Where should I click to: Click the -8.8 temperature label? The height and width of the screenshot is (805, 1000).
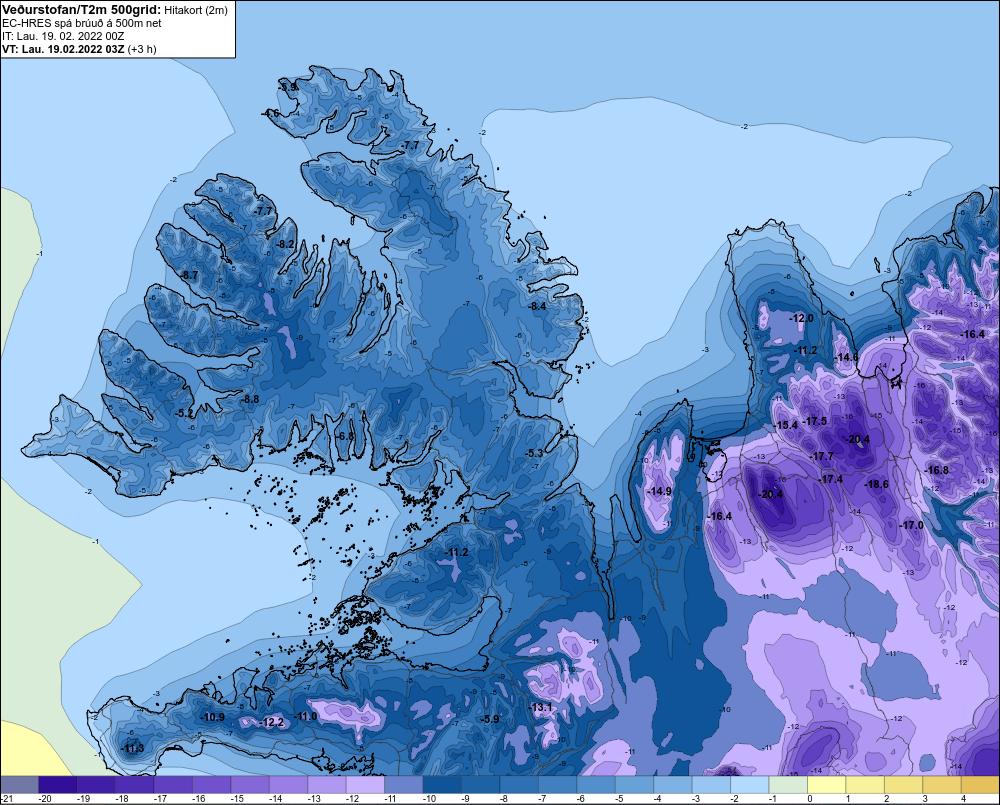[x=249, y=399]
